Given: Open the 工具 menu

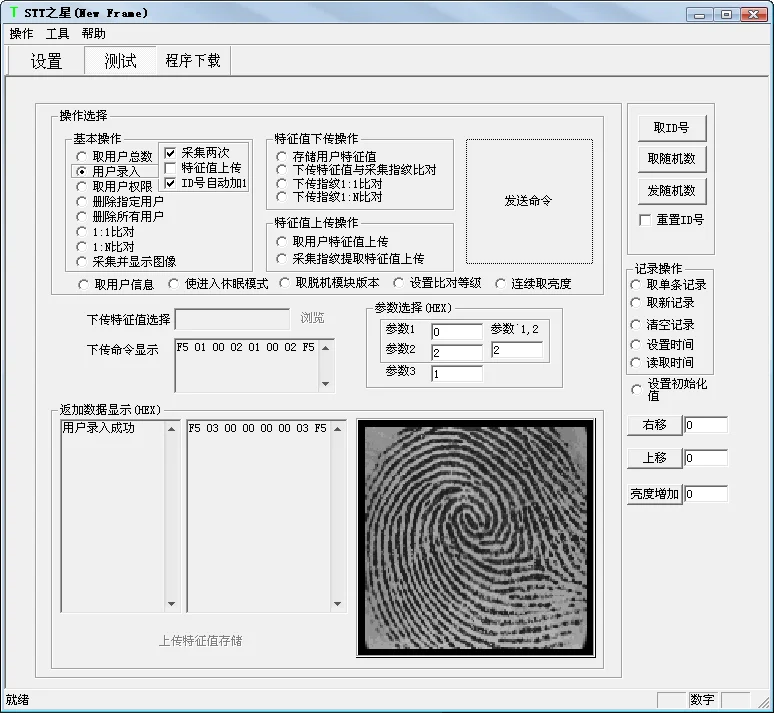Looking at the screenshot, I should (57, 34).
